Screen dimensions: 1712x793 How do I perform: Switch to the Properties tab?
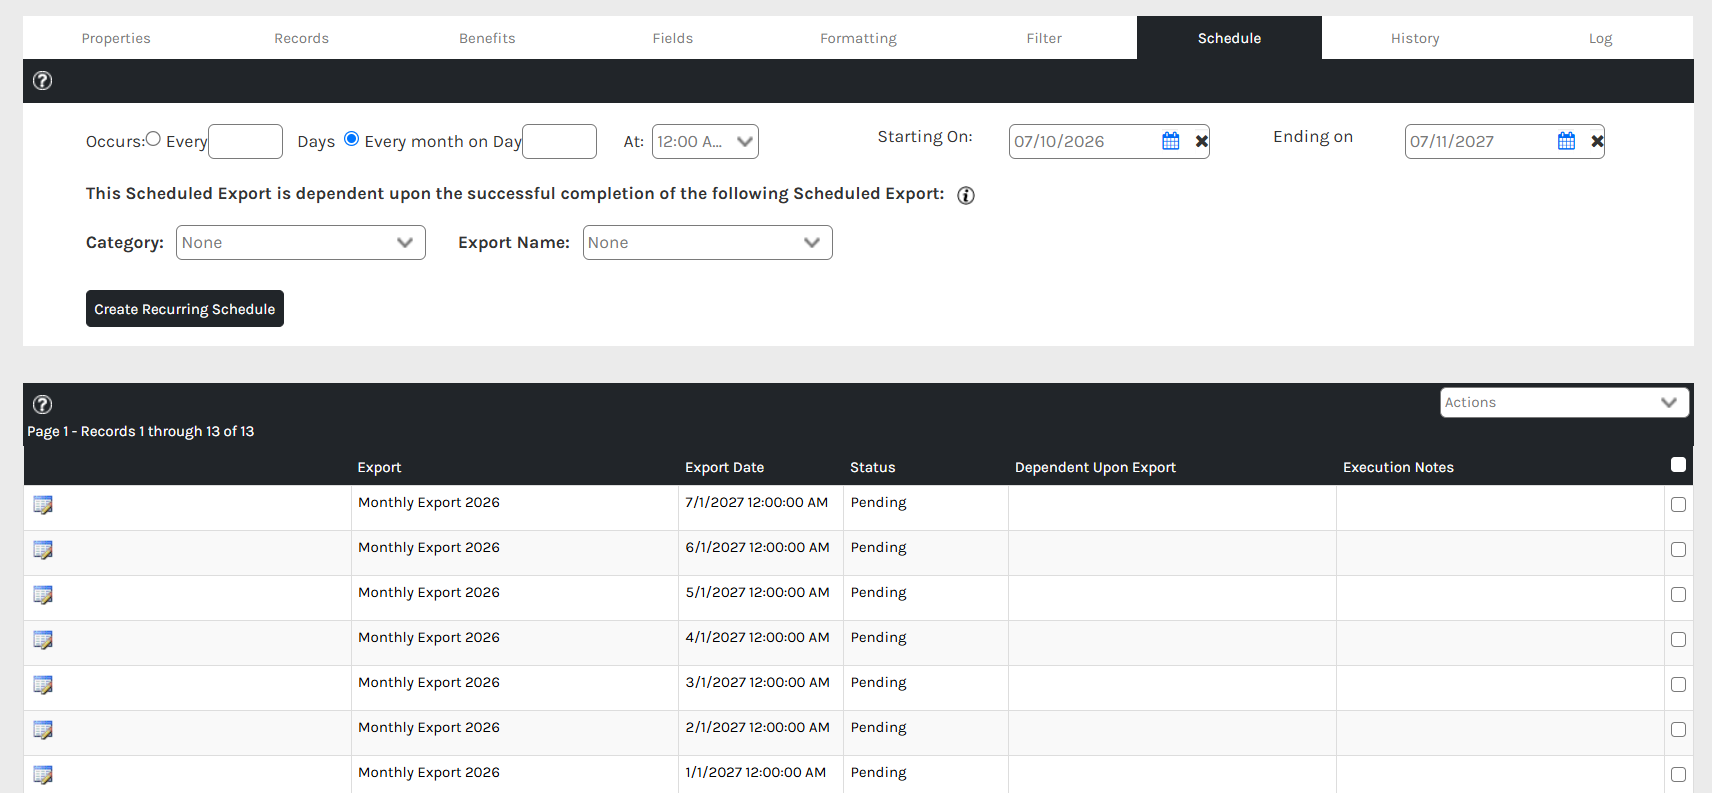tap(116, 38)
